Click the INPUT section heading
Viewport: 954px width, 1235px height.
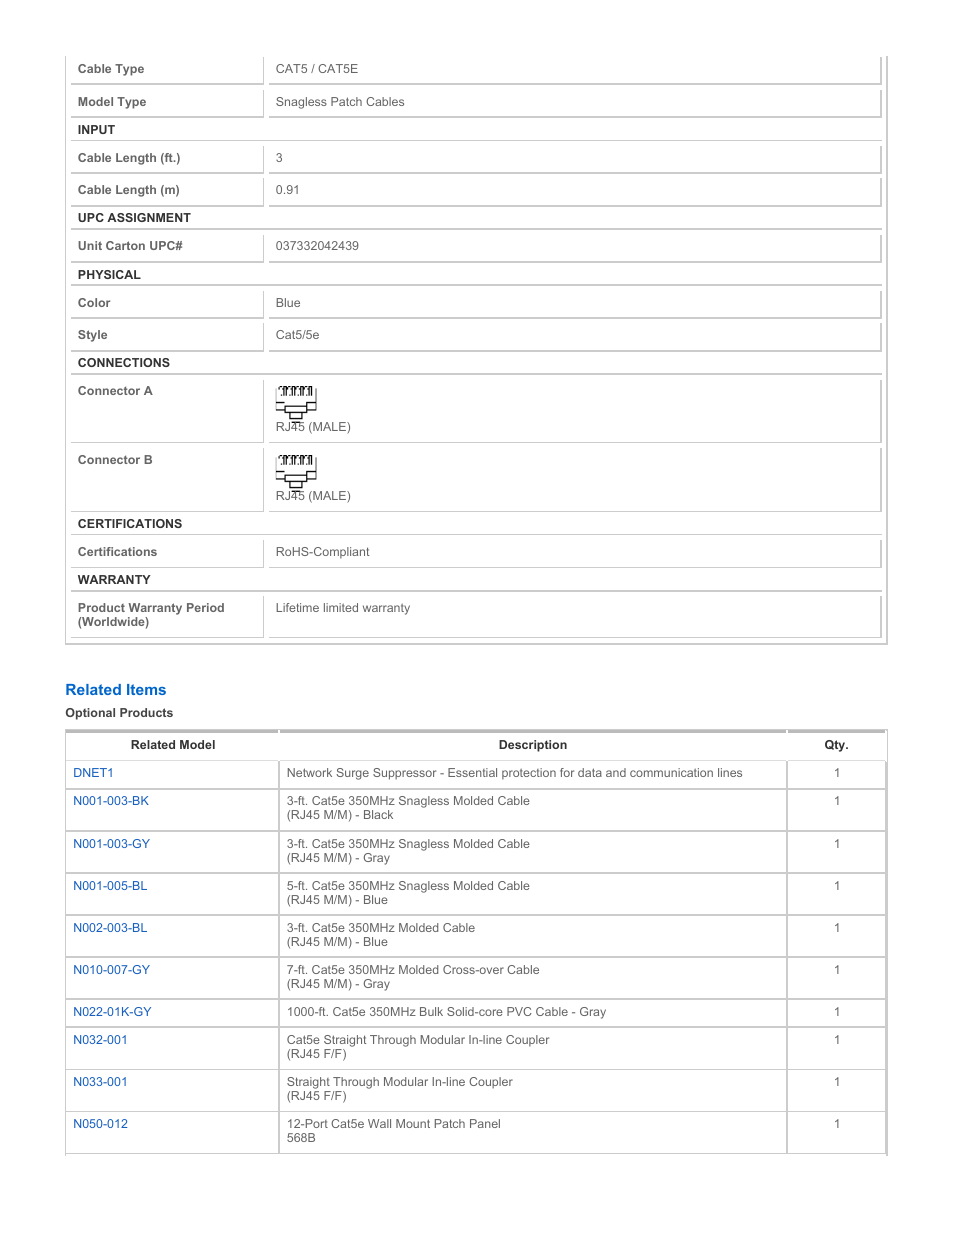click(96, 130)
